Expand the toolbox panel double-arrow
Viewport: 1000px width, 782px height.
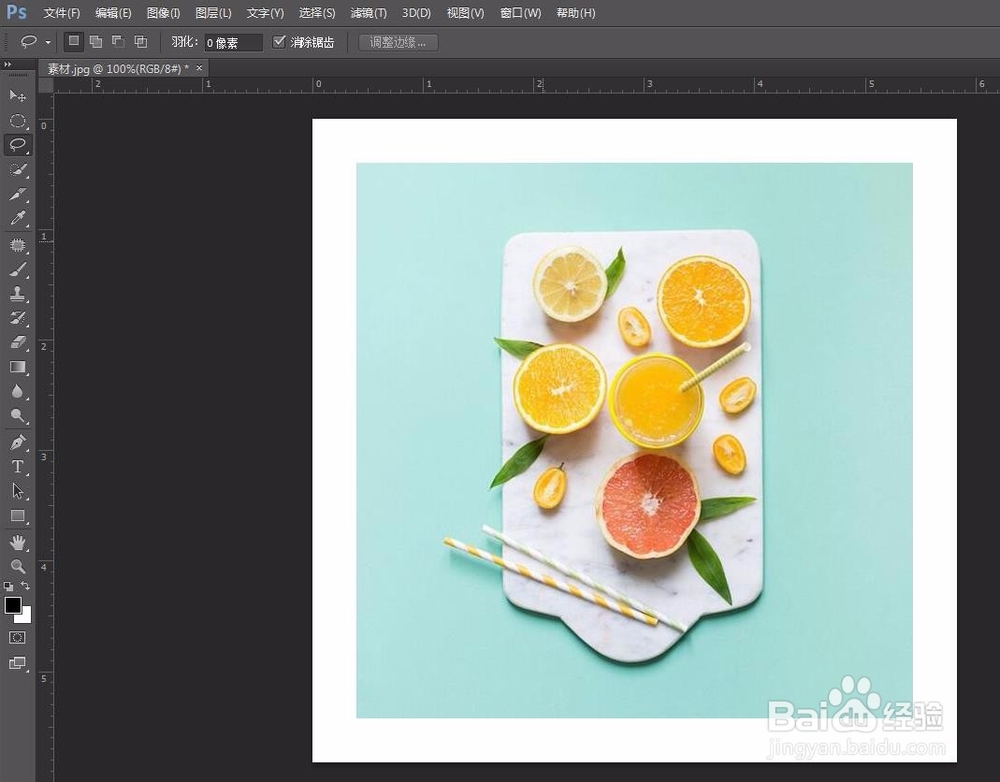click(x=8, y=64)
